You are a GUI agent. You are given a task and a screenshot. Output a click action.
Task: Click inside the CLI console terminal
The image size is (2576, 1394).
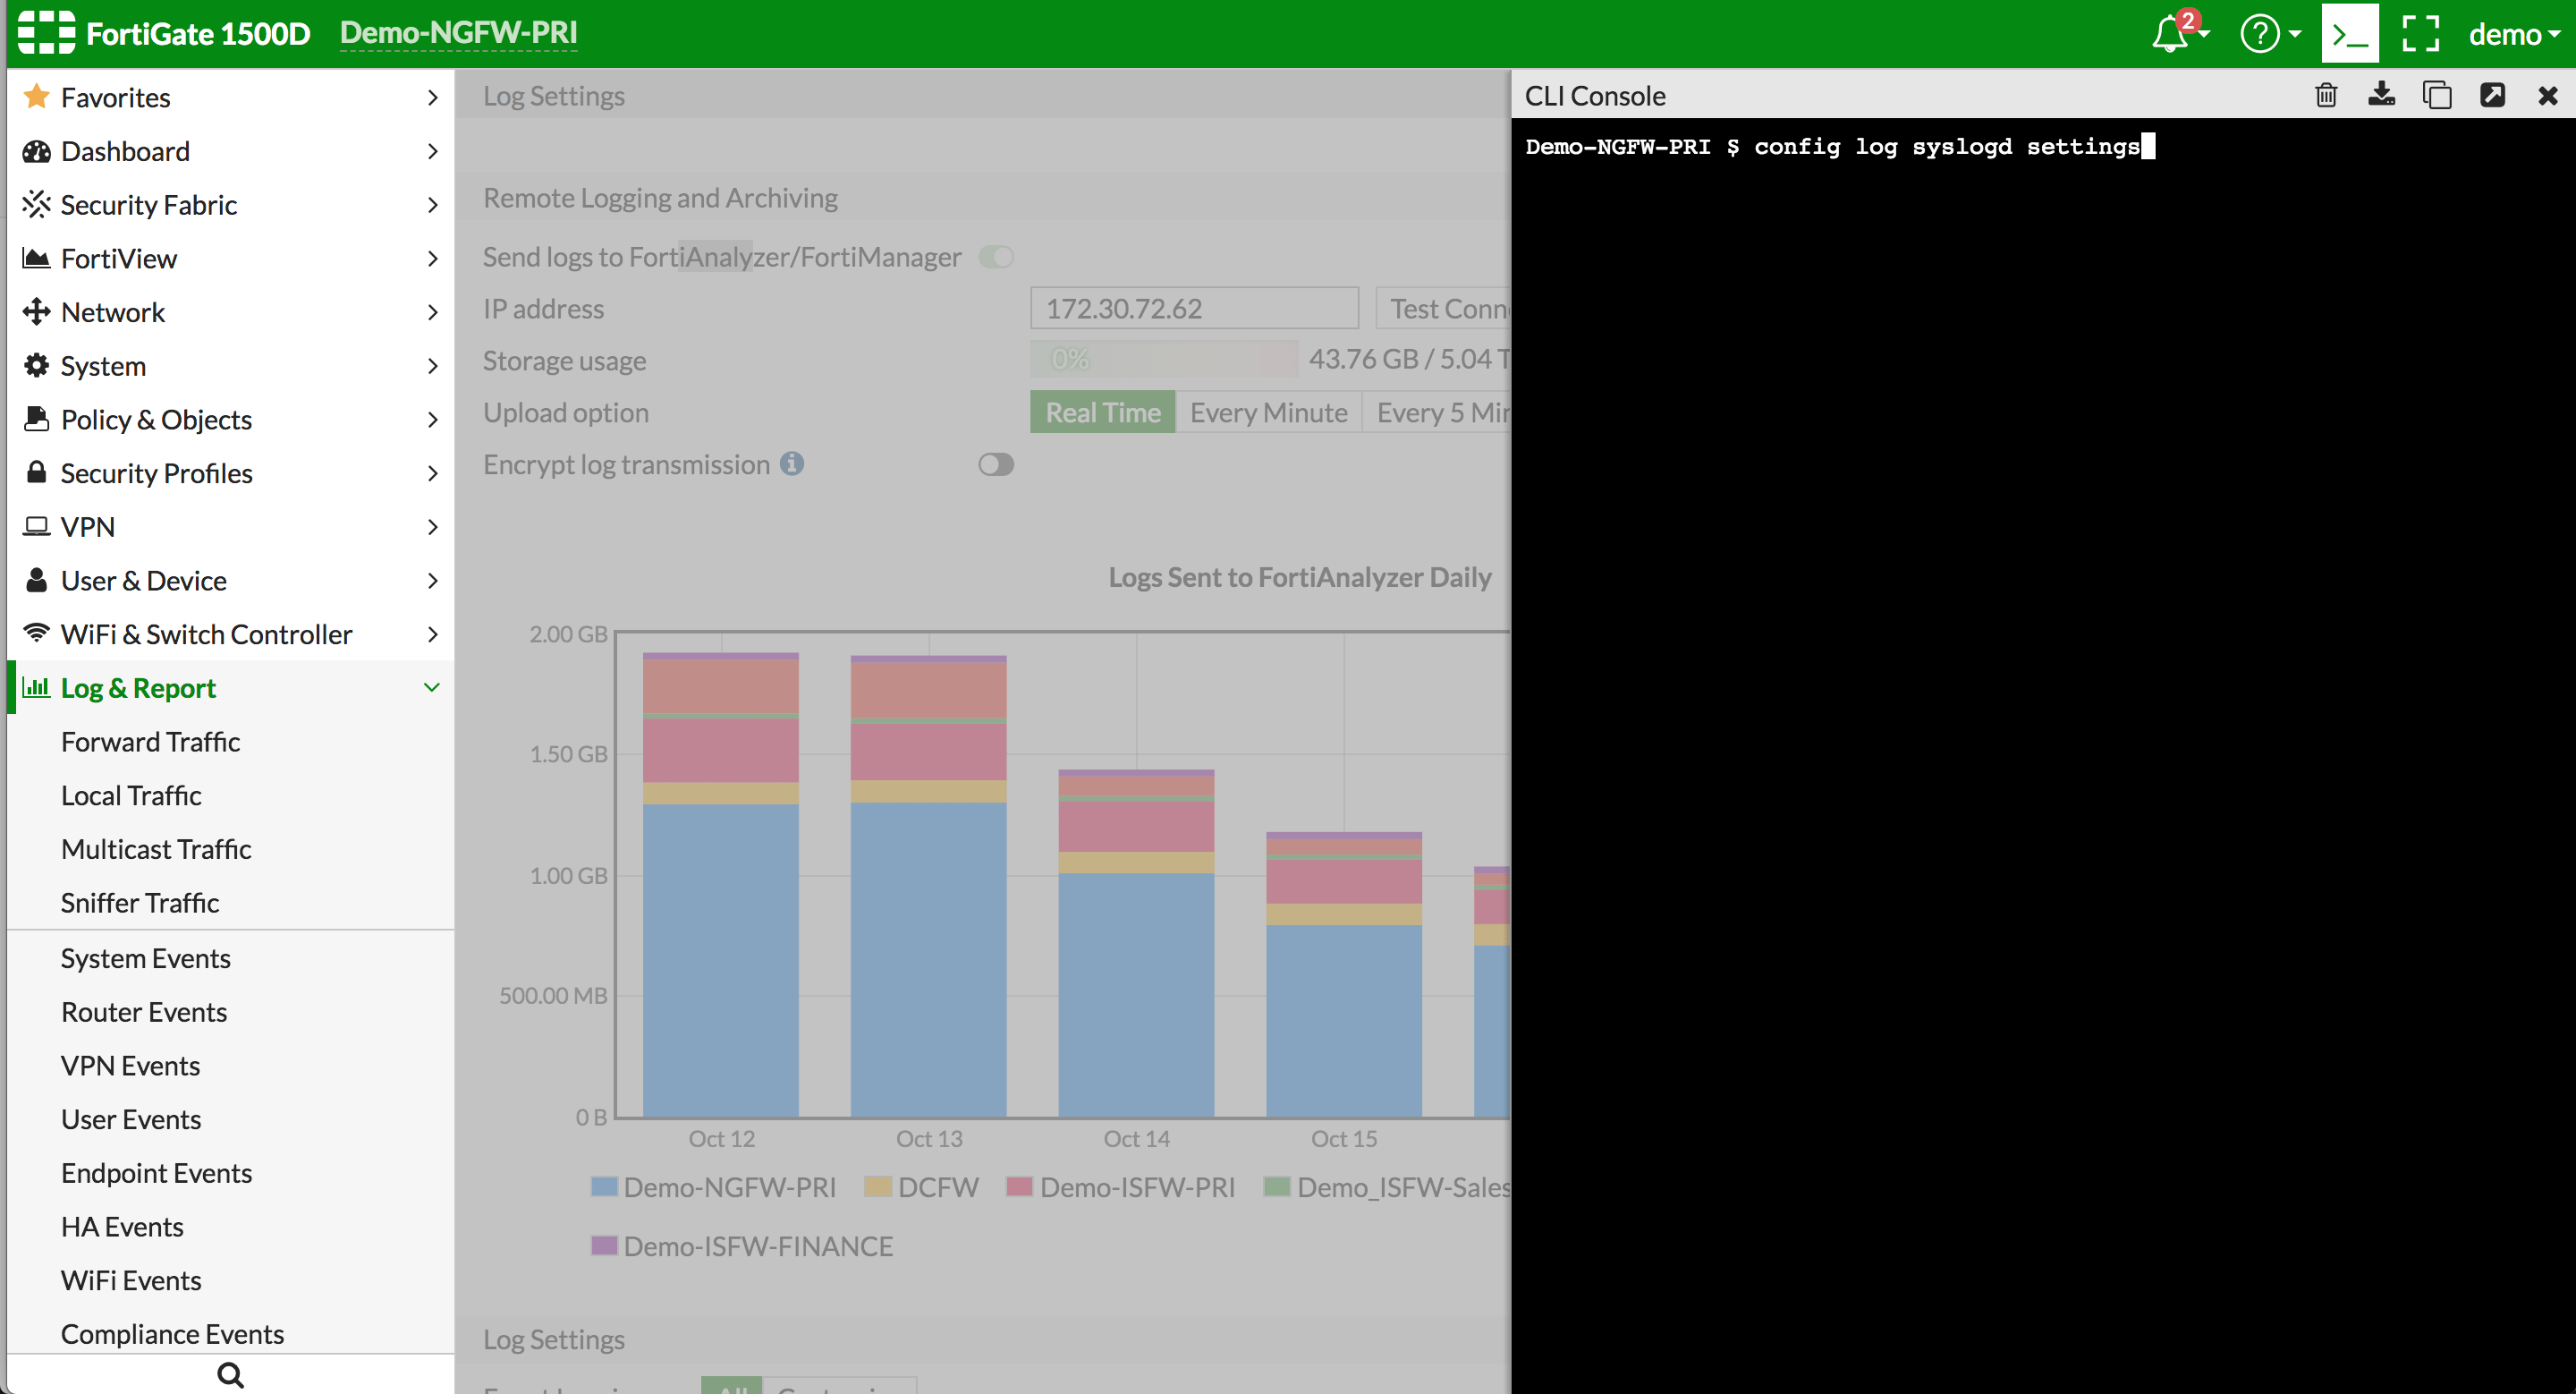click(x=2042, y=755)
